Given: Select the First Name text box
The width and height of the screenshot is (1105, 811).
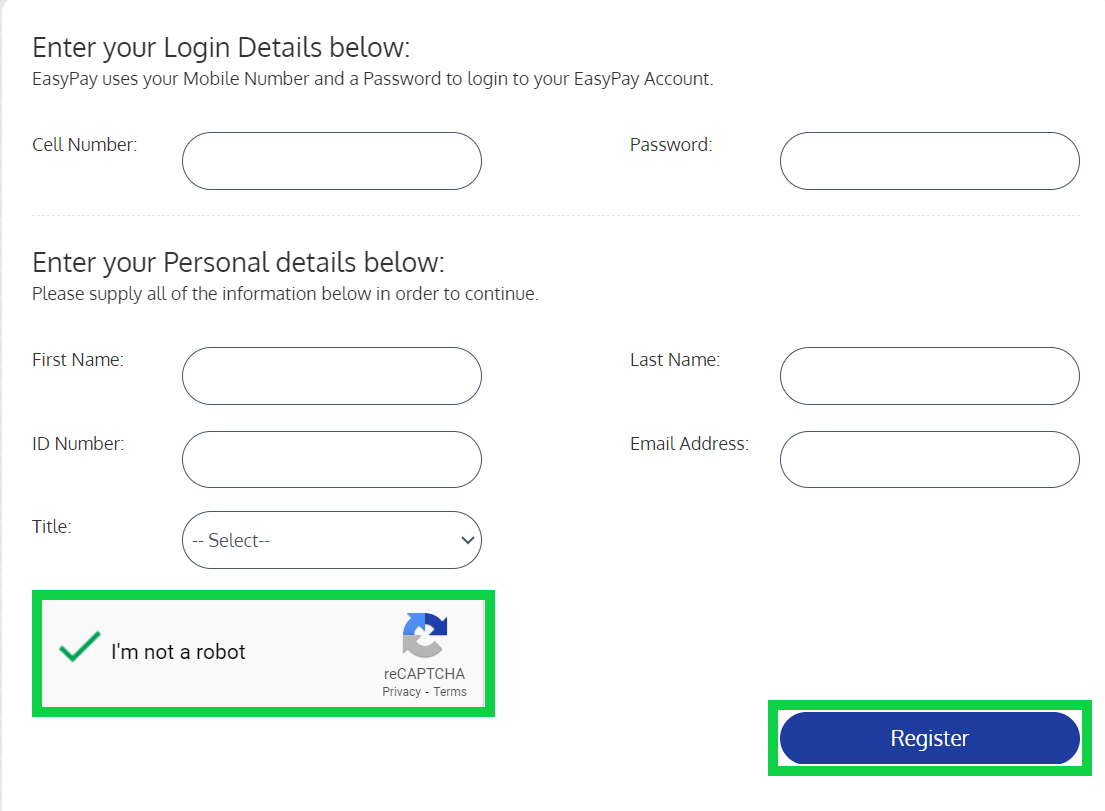Looking at the screenshot, I should point(331,376).
